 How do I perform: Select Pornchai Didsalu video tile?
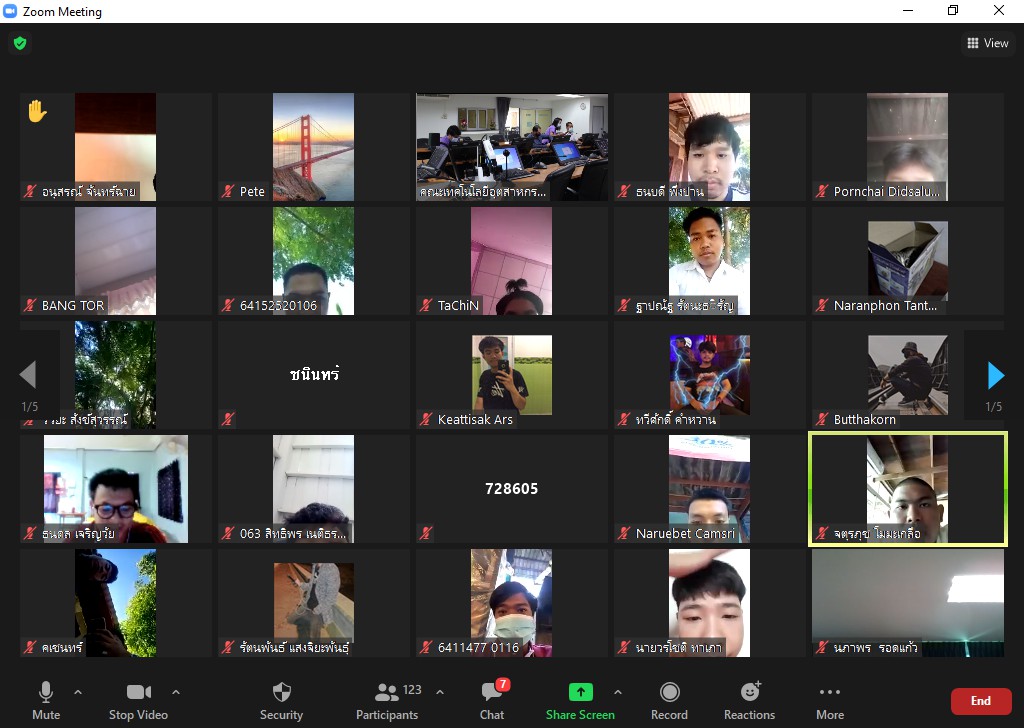(x=908, y=146)
